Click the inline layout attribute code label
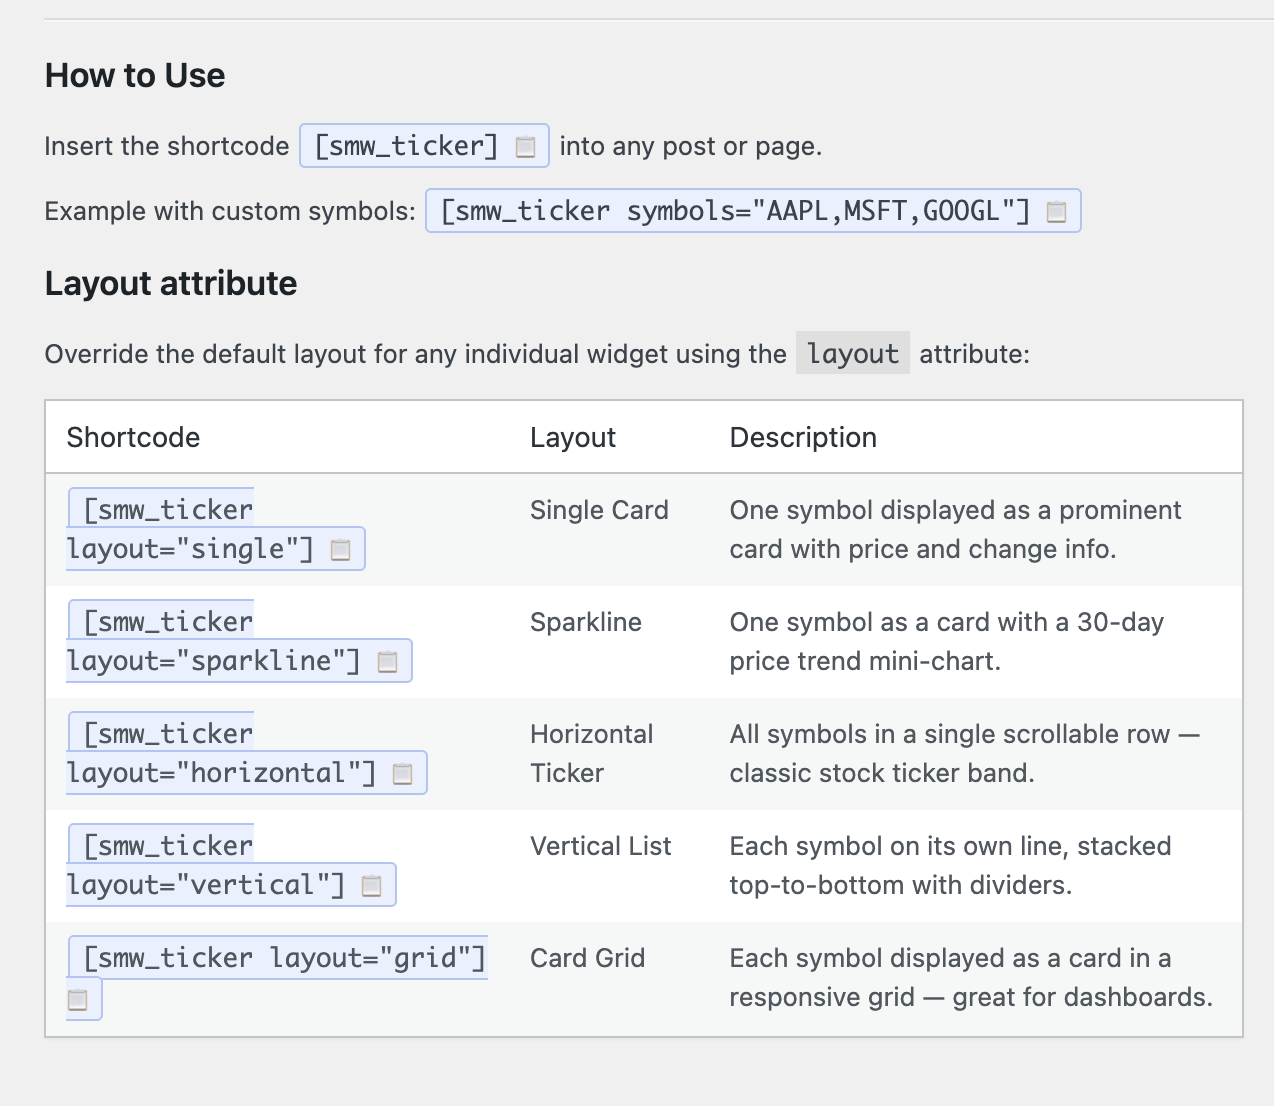Viewport: 1274px width, 1106px height. coord(852,353)
